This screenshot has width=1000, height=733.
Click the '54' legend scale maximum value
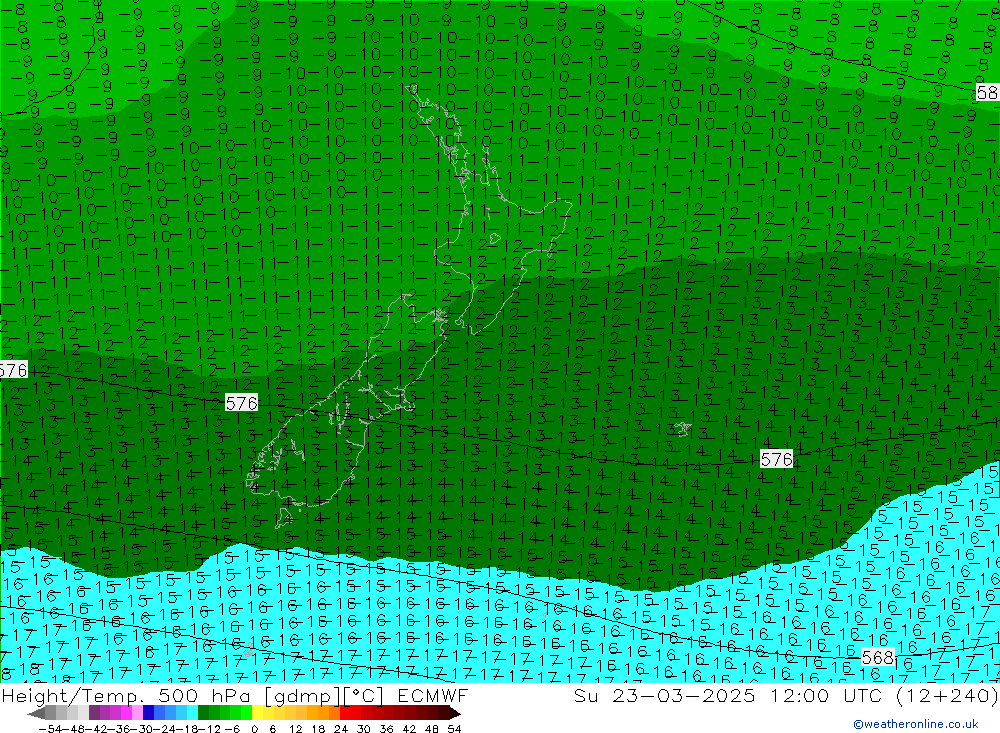click(x=454, y=729)
